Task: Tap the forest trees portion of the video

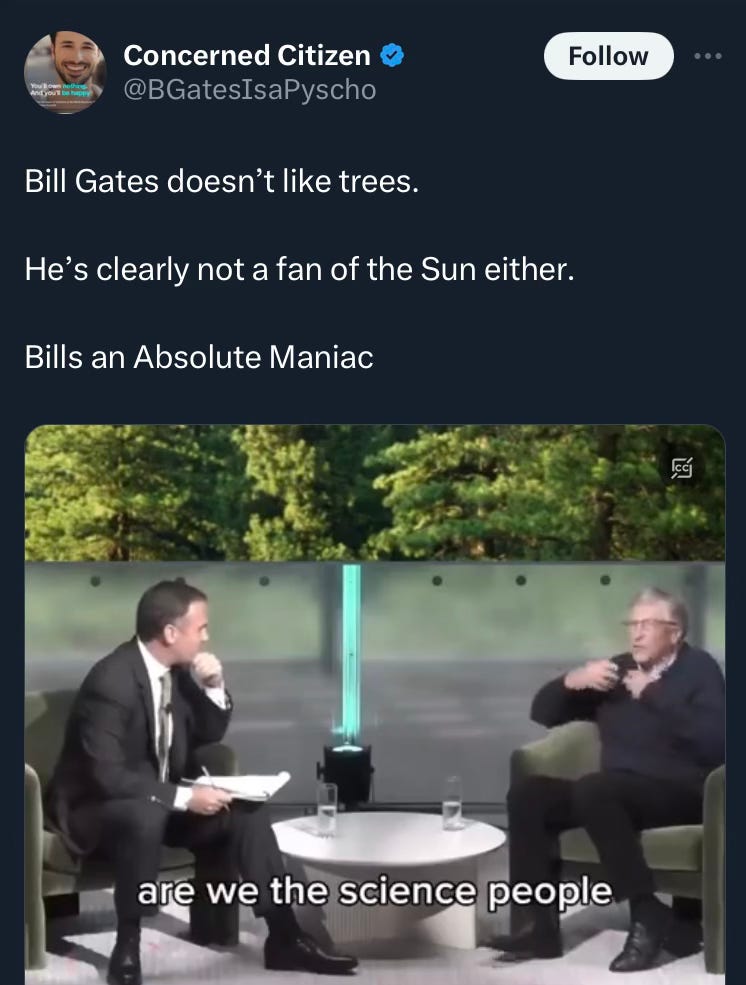Action: pyautogui.click(x=375, y=492)
